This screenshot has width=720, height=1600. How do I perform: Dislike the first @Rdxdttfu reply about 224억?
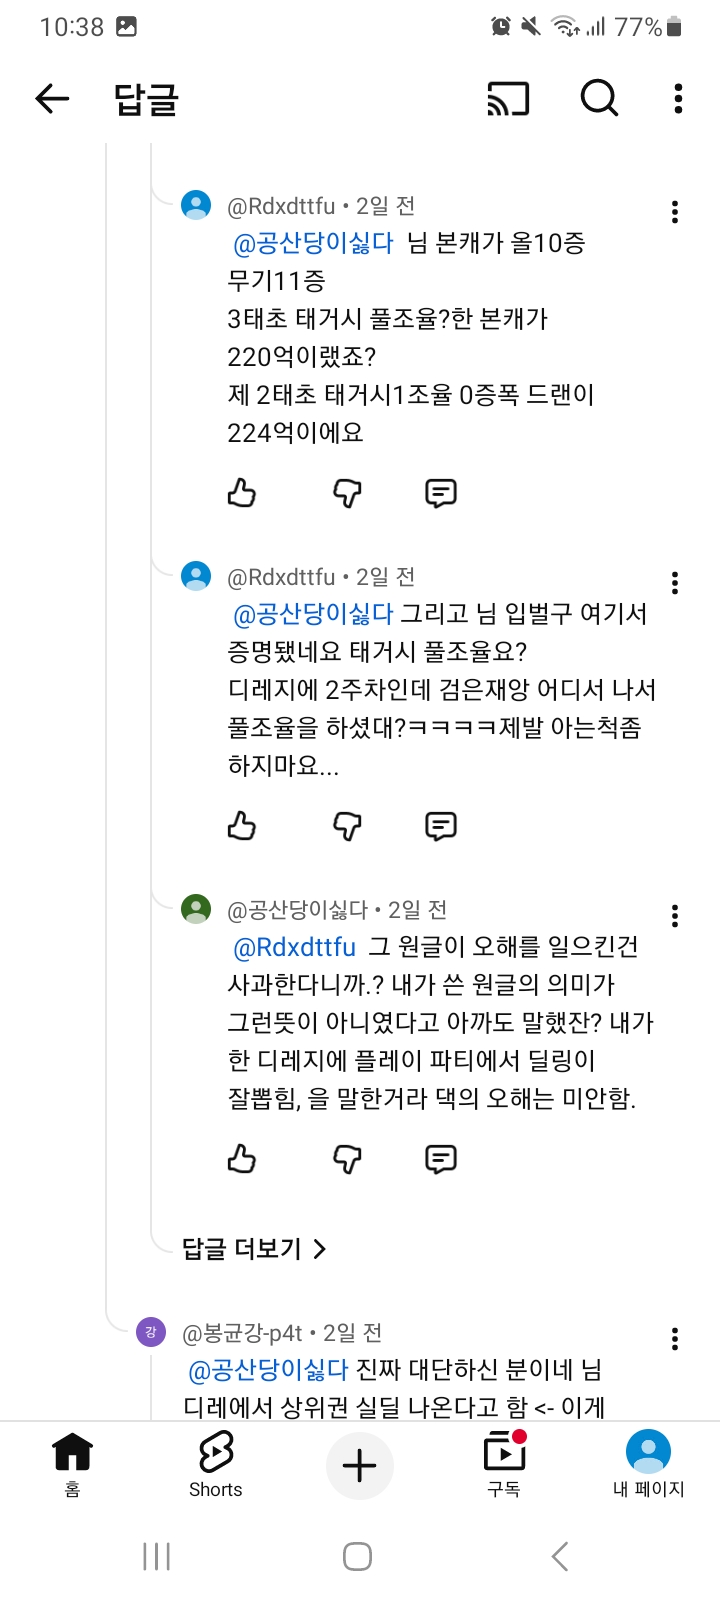[x=347, y=493]
